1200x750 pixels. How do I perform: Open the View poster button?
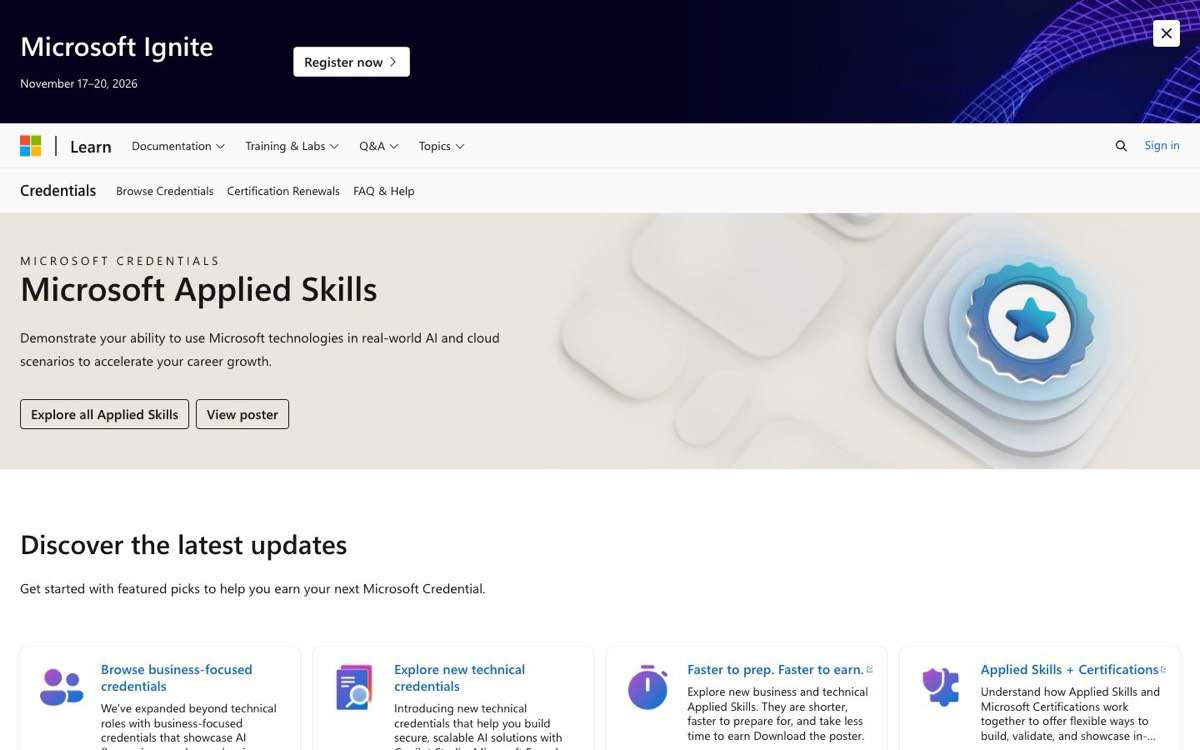(x=242, y=414)
